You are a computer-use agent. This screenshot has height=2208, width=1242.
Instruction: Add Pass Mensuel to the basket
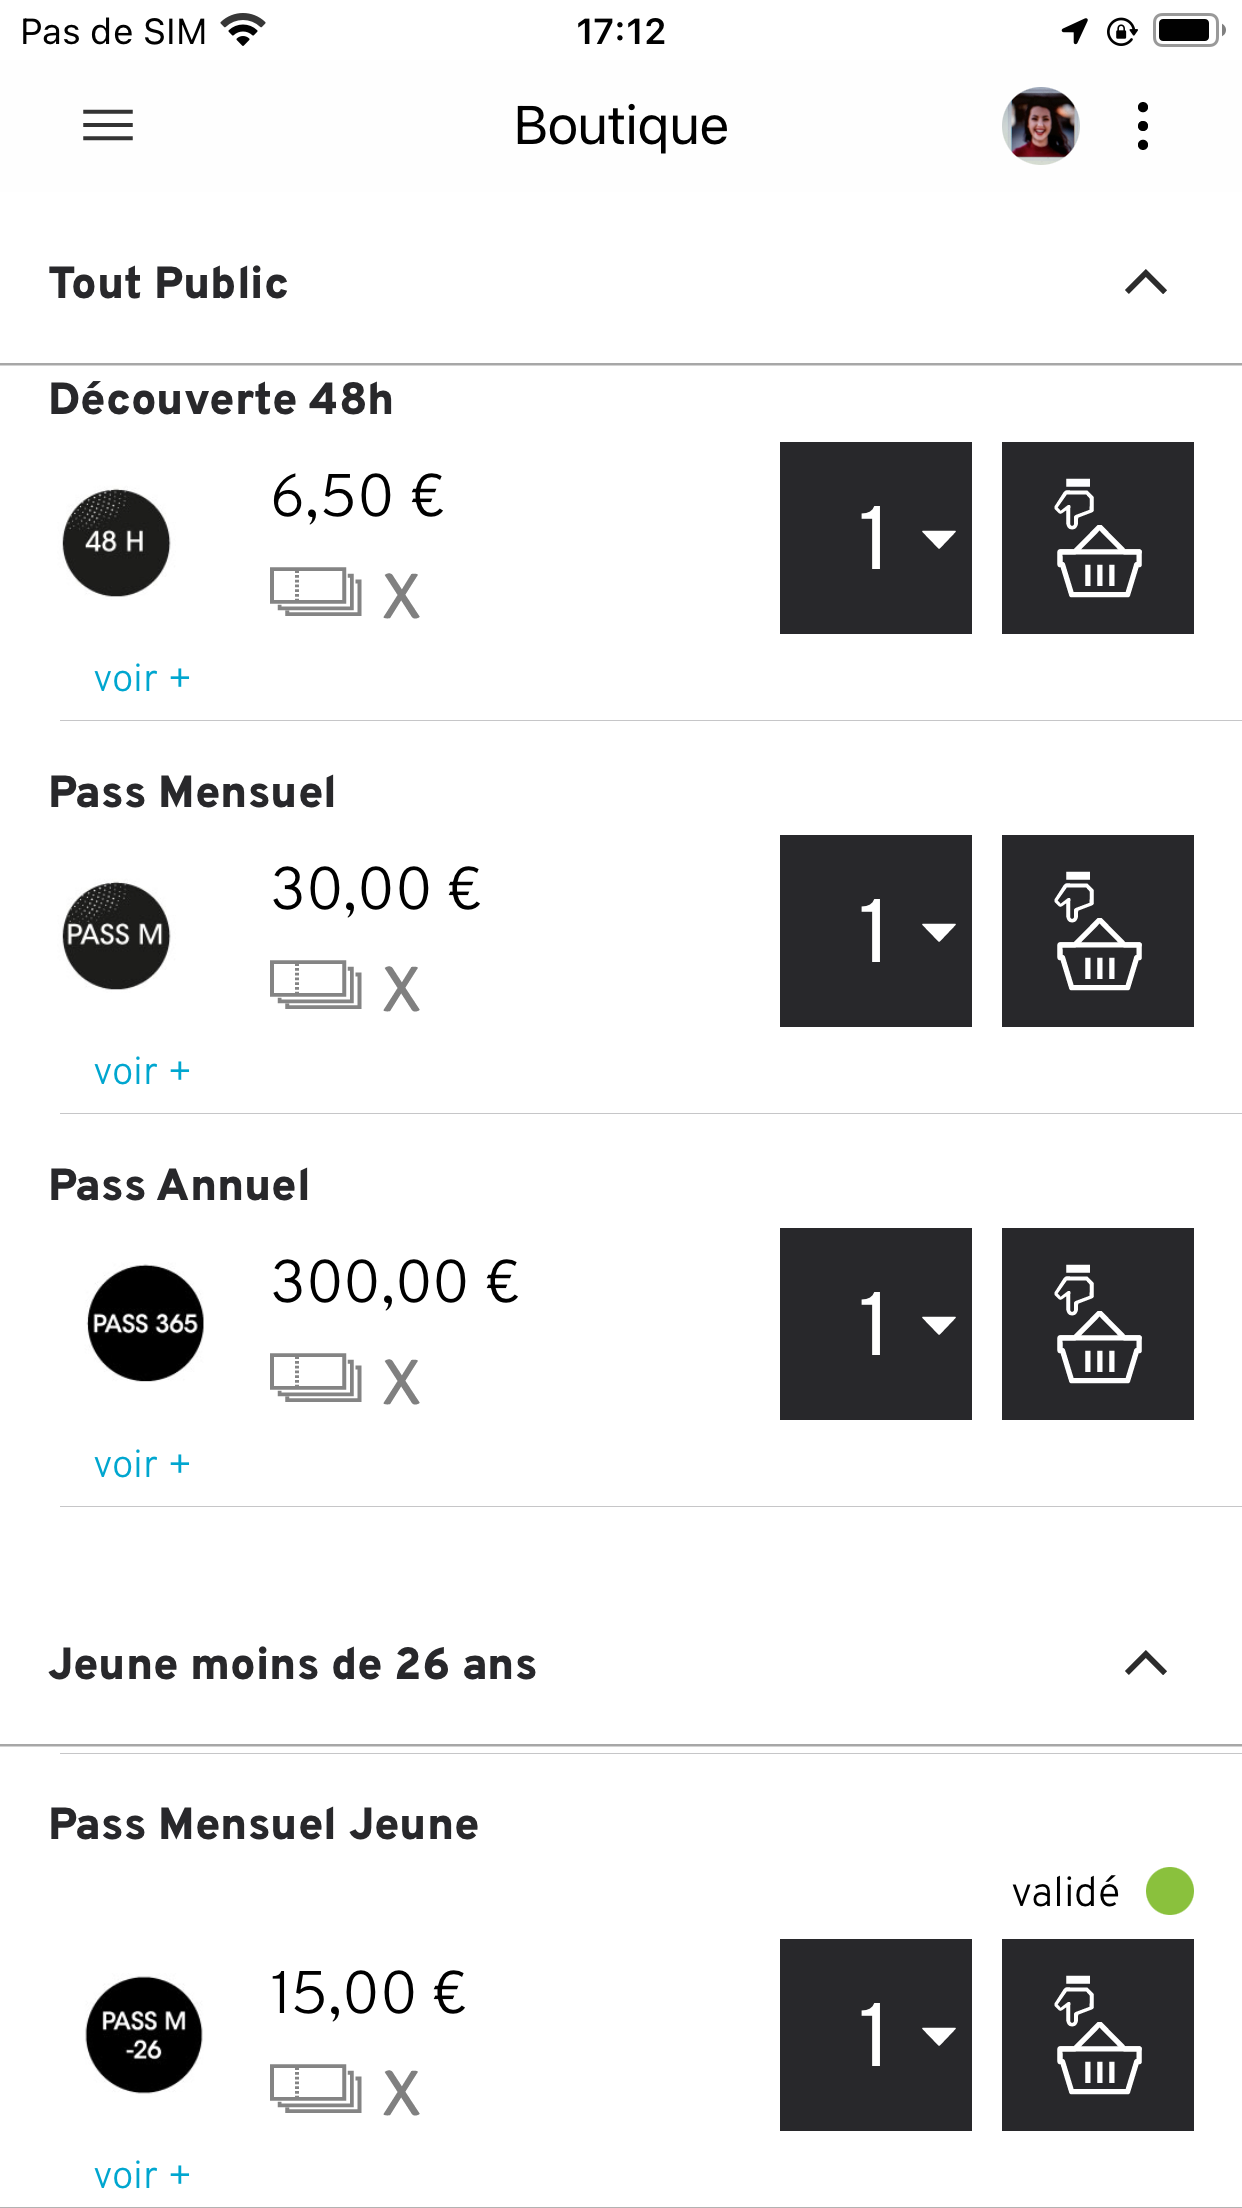(1097, 931)
